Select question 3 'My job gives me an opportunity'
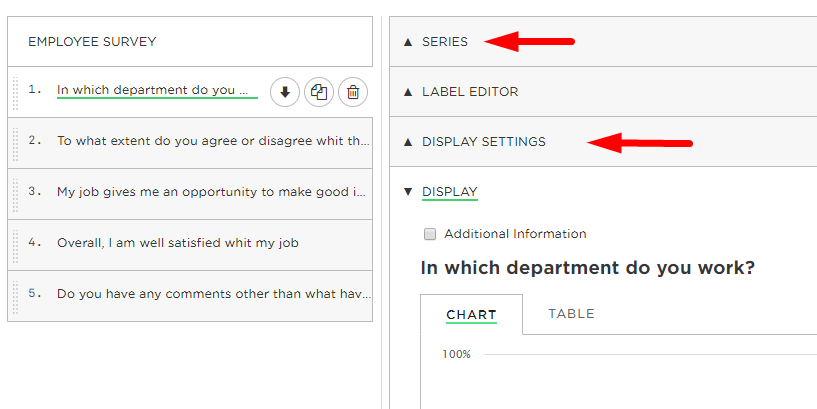 pyautogui.click(x=212, y=192)
